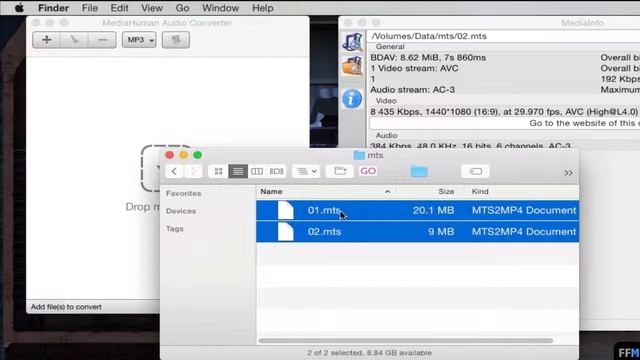Click the file path field in MediaInfo
This screenshot has height=360, width=640.
(x=504, y=36)
